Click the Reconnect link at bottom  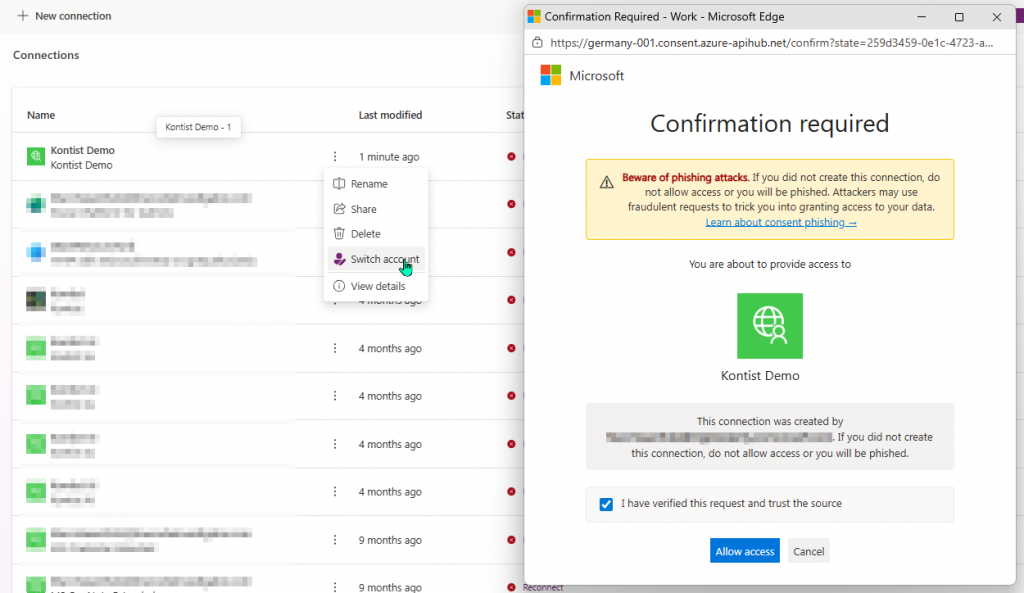tap(543, 588)
